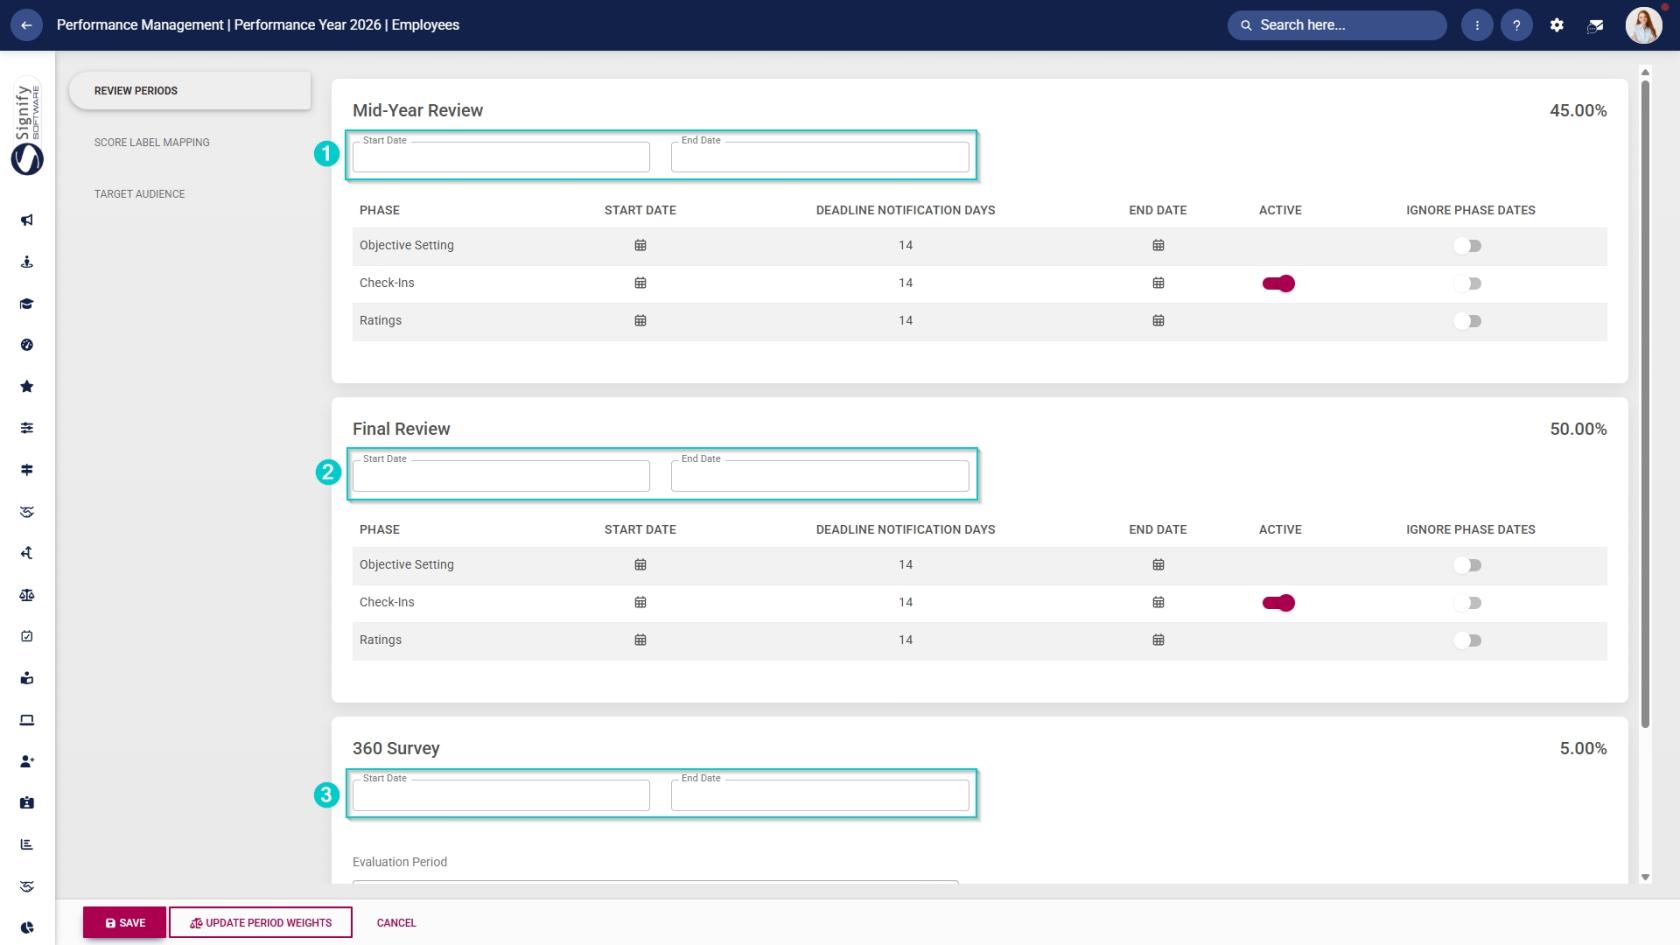Switch to Score Label Mapping tab
Screen dimensions: 1680x945
click(152, 142)
